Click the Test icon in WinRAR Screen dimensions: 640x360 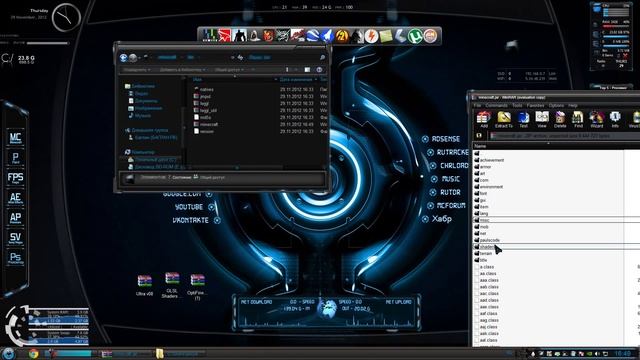523,119
